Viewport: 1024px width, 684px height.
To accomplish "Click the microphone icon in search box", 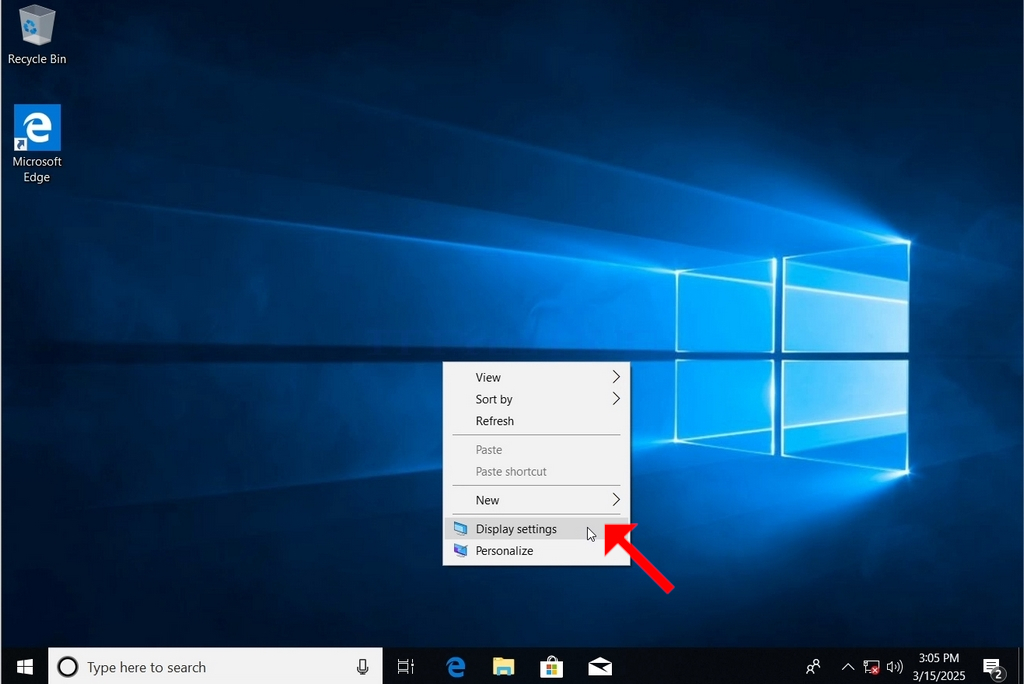I will click(362, 667).
